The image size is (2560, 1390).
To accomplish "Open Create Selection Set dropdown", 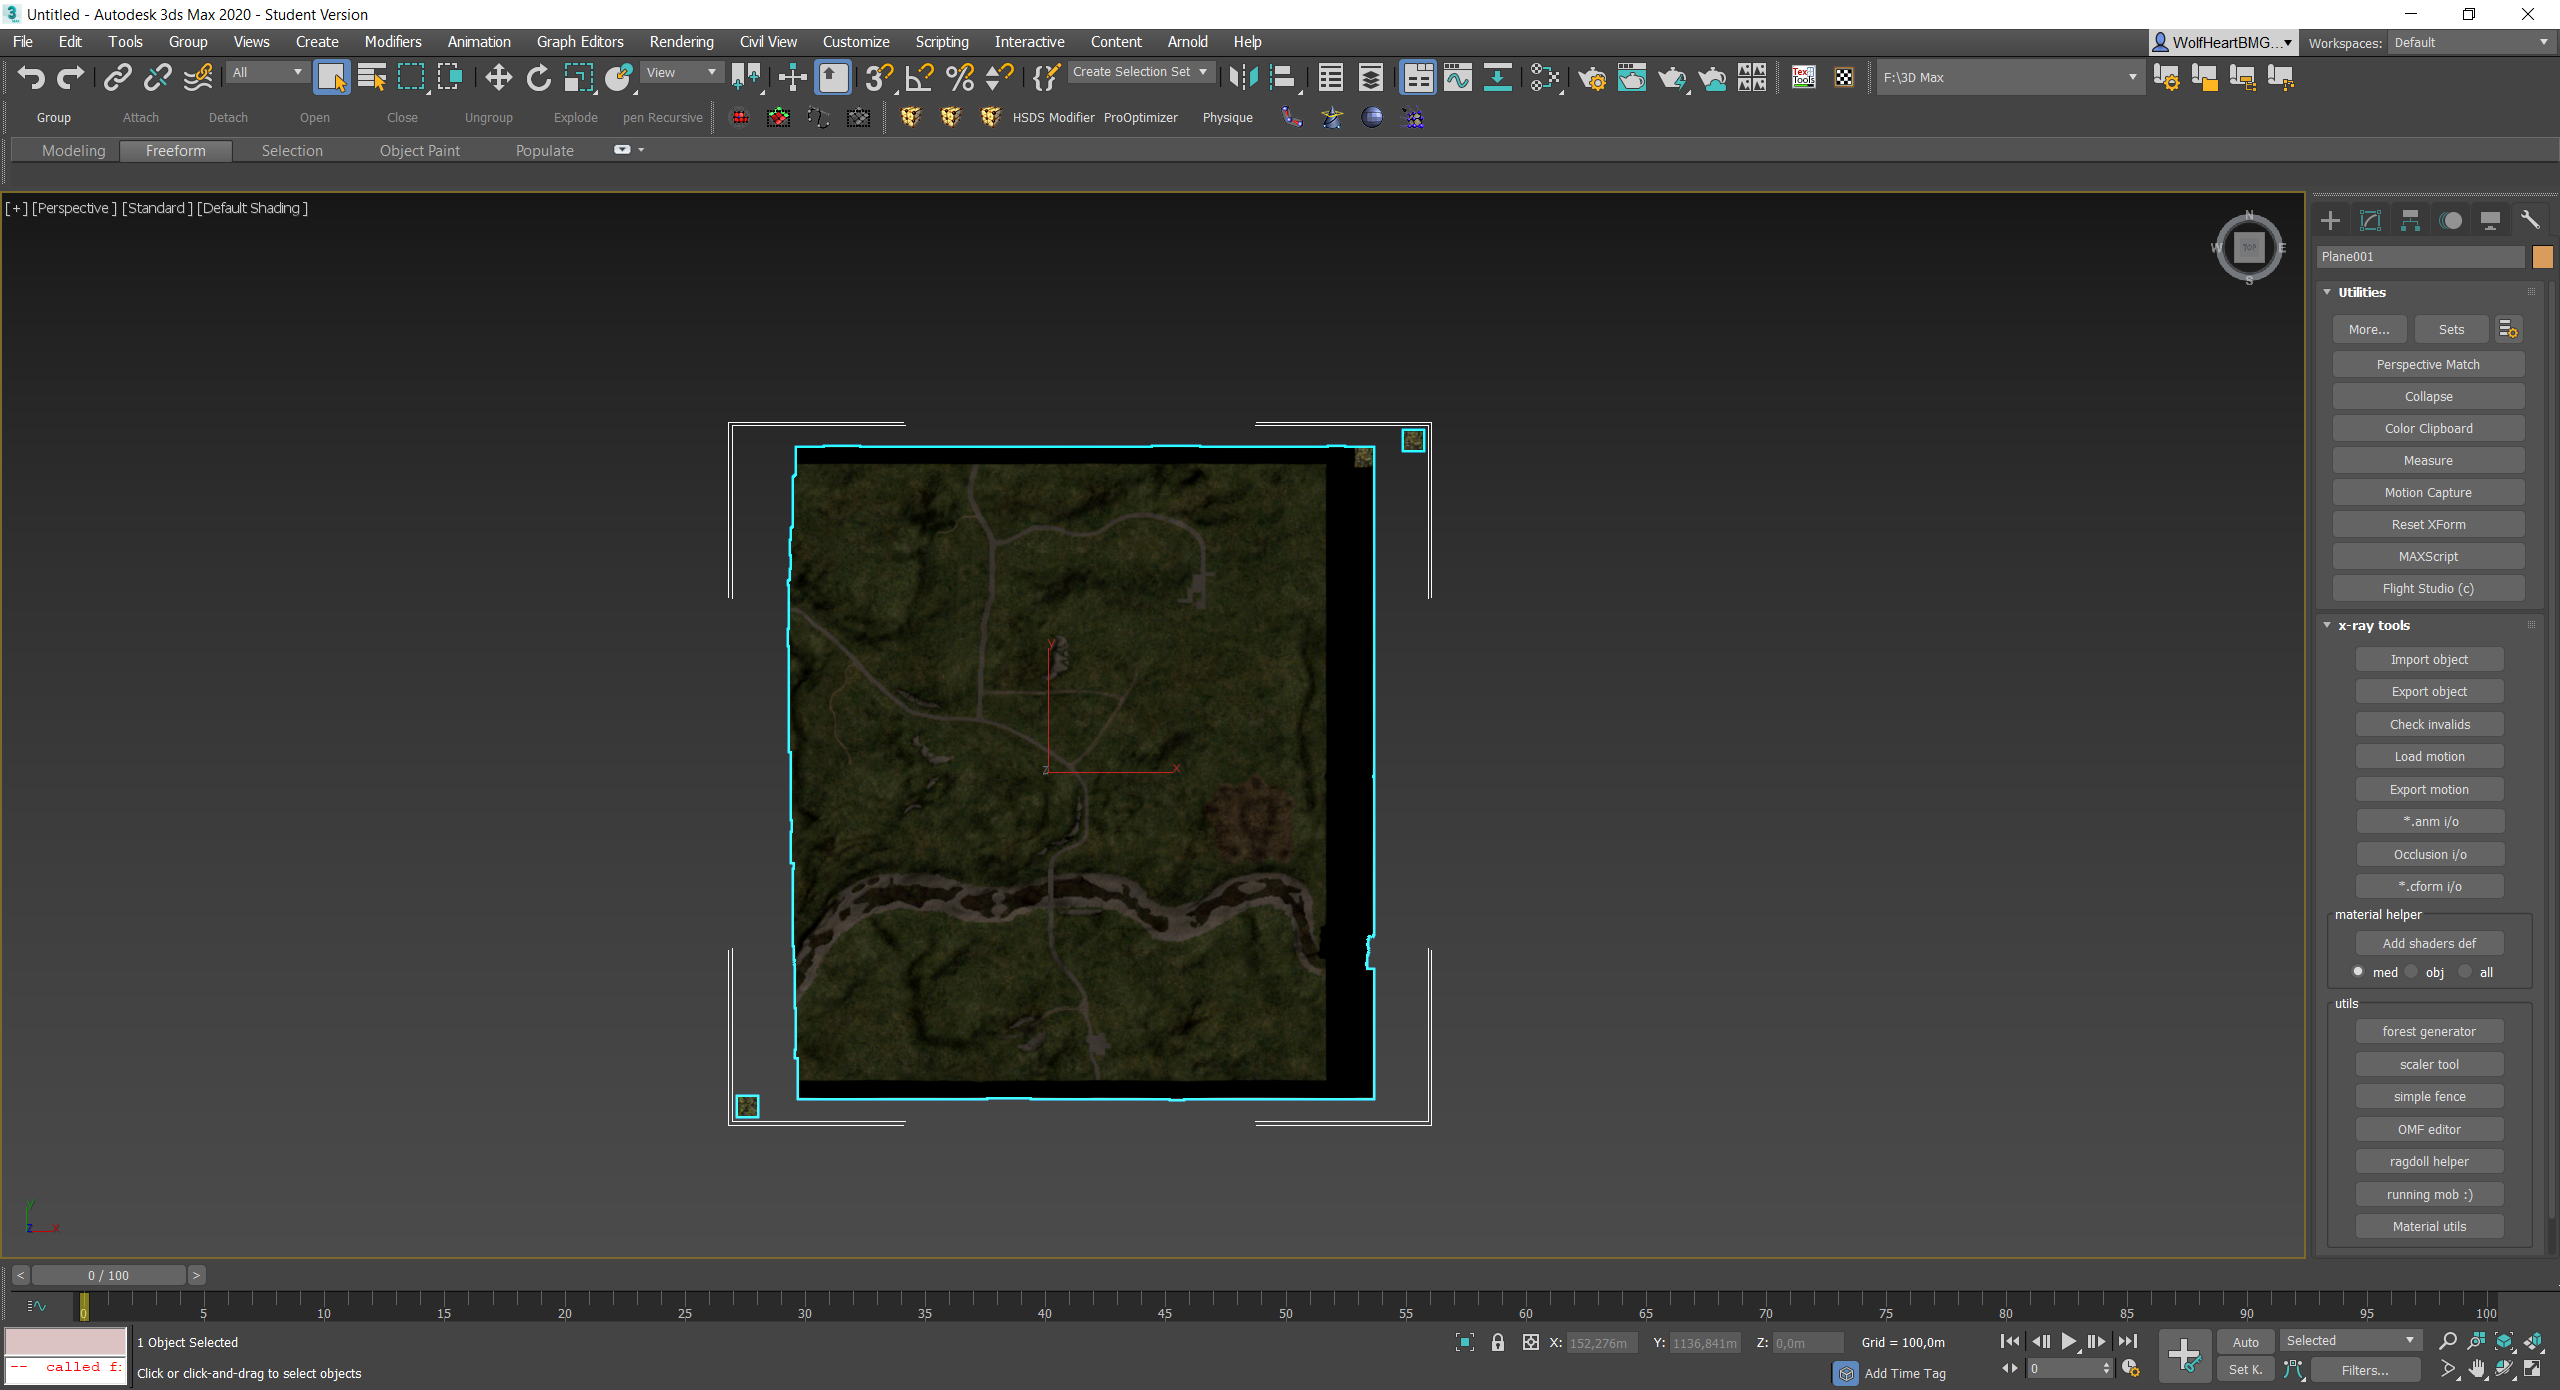I will pyautogui.click(x=1141, y=72).
